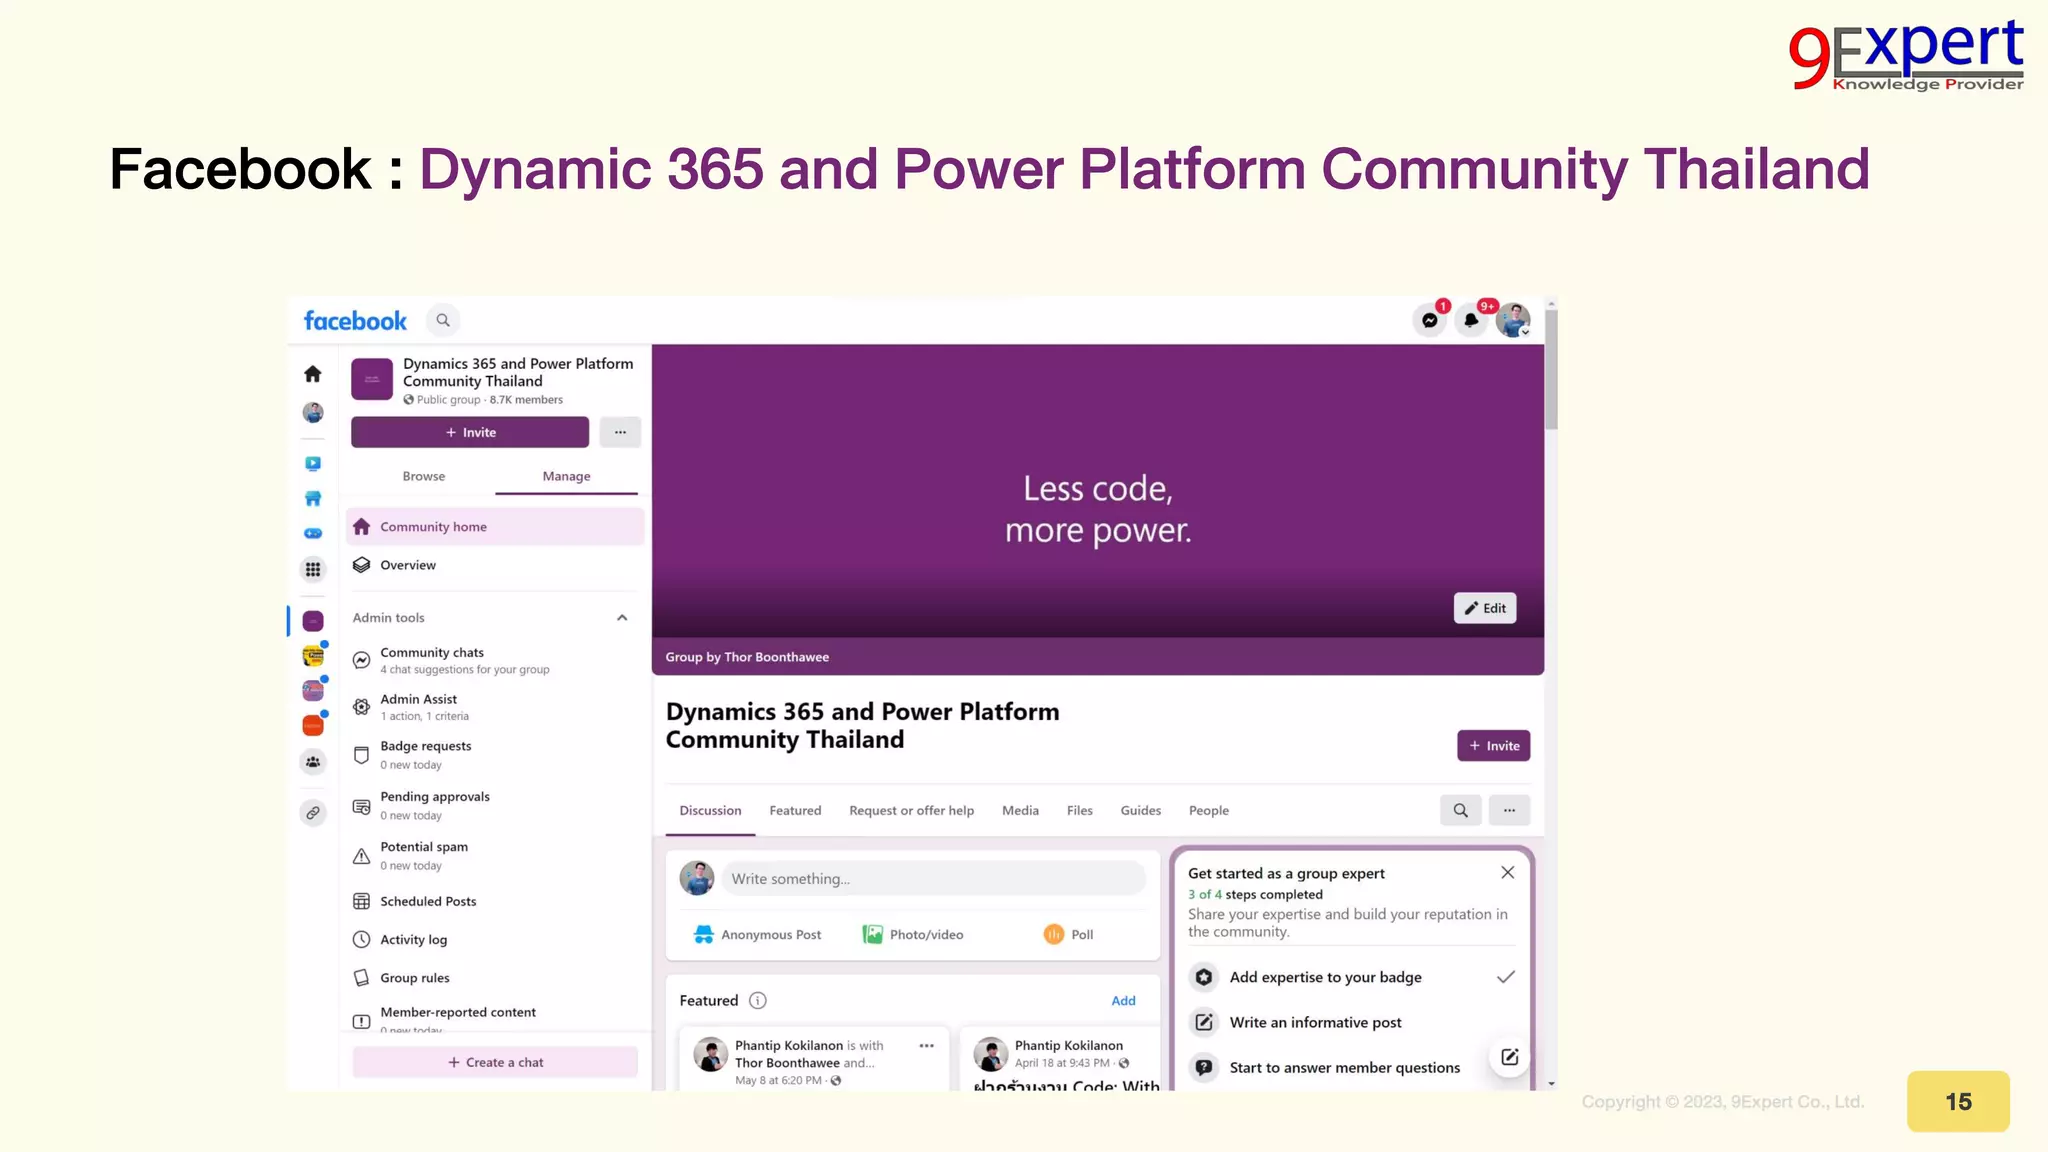This screenshot has width=2048, height=1152.
Task: Select the People tab
Action: [1208, 811]
